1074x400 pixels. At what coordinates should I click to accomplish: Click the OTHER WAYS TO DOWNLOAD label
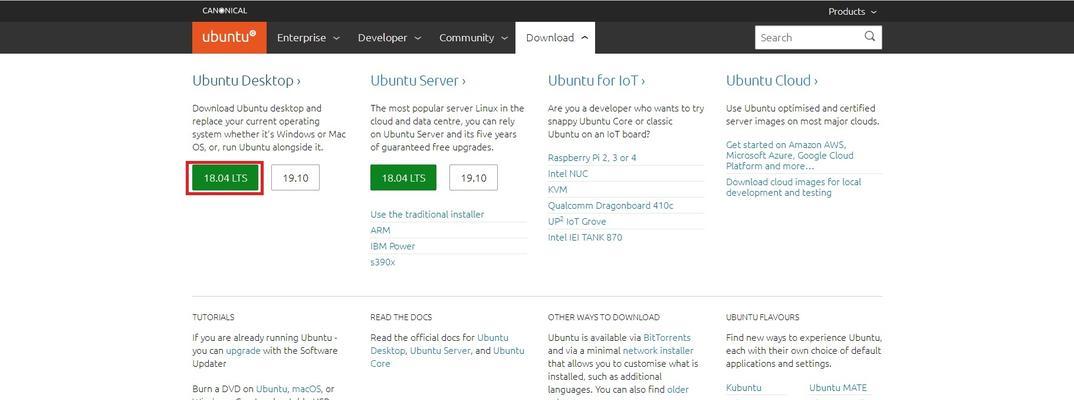[603, 317]
